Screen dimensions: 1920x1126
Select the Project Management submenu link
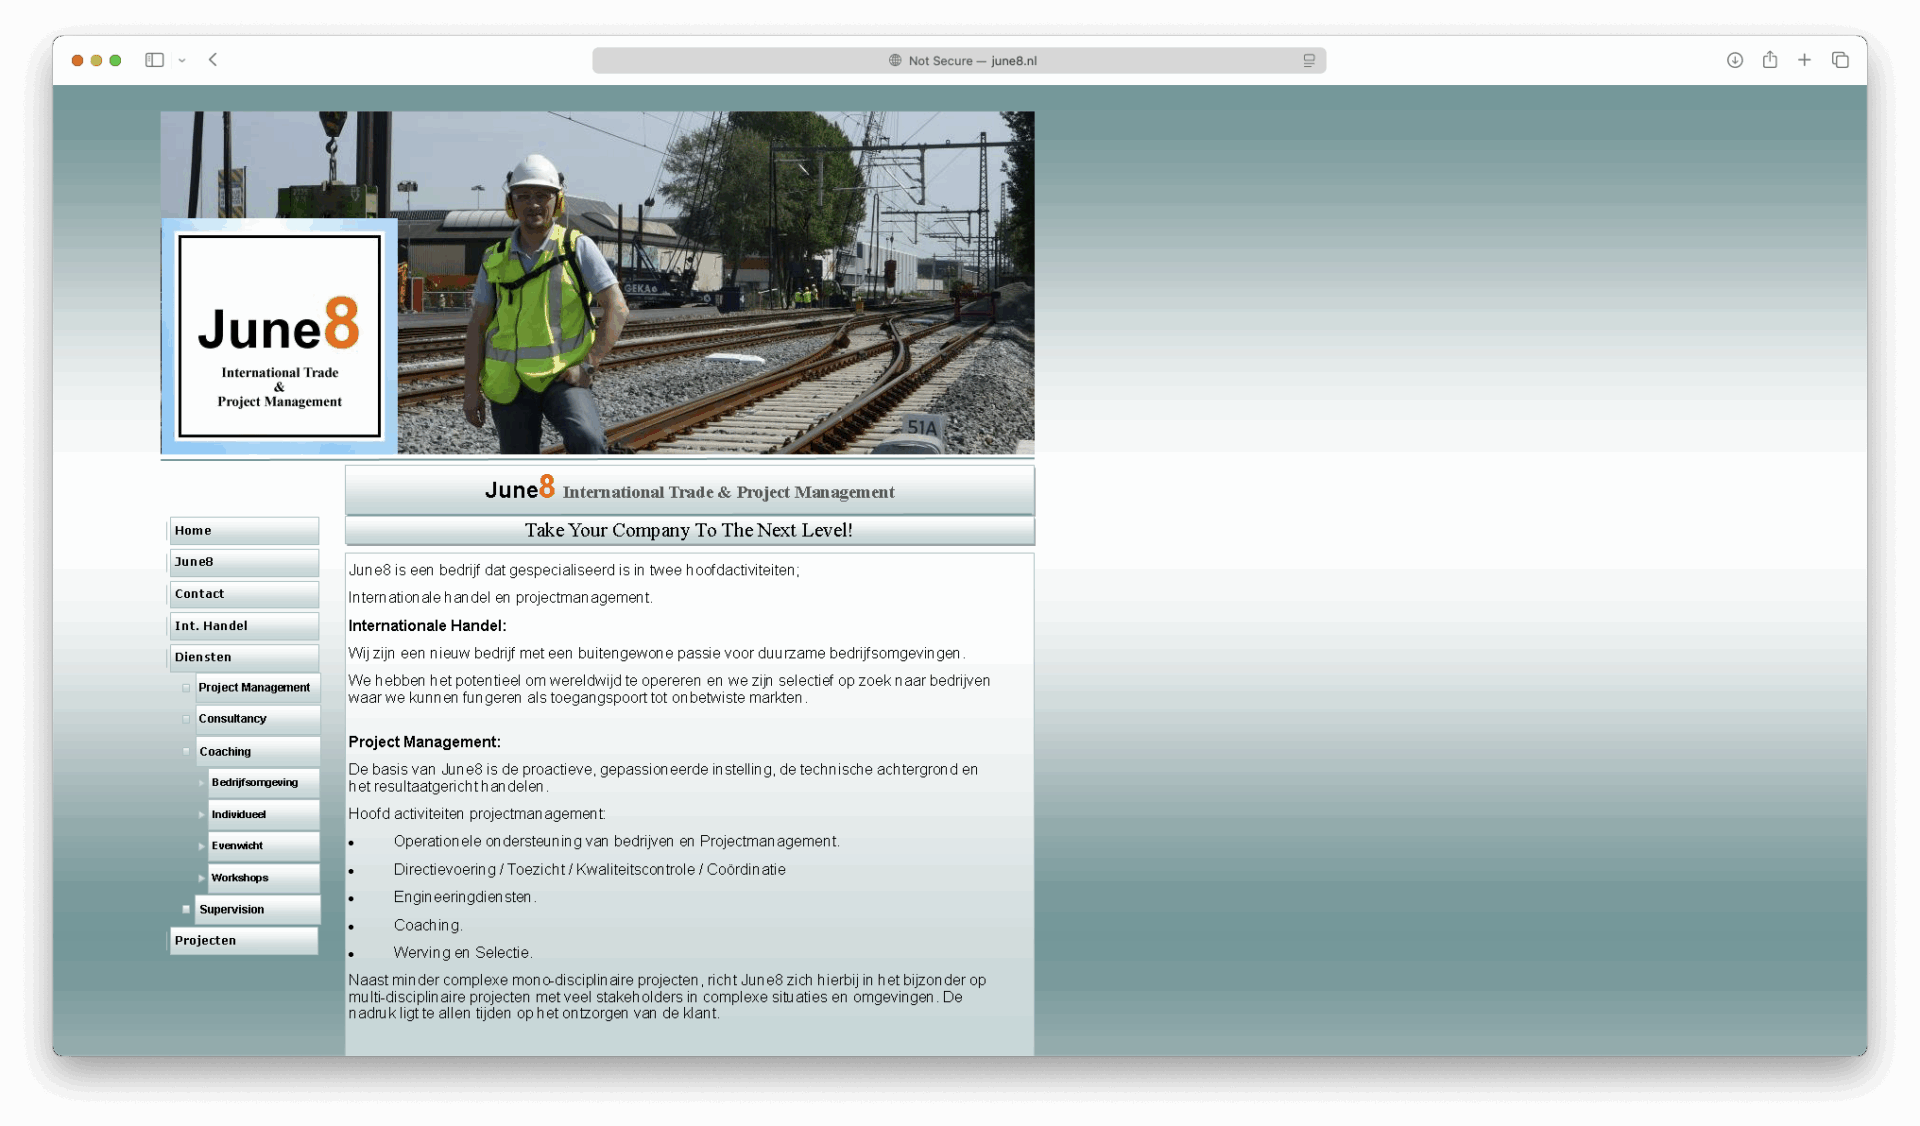click(257, 688)
